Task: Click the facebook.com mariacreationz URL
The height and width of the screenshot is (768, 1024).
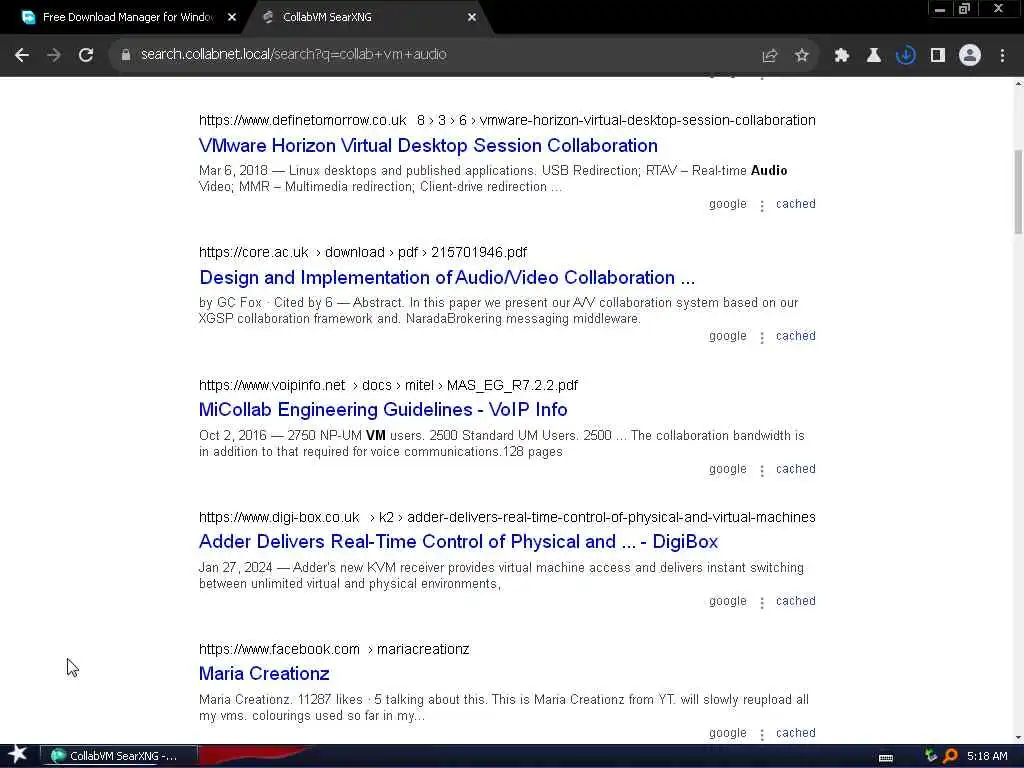Action: point(334,649)
